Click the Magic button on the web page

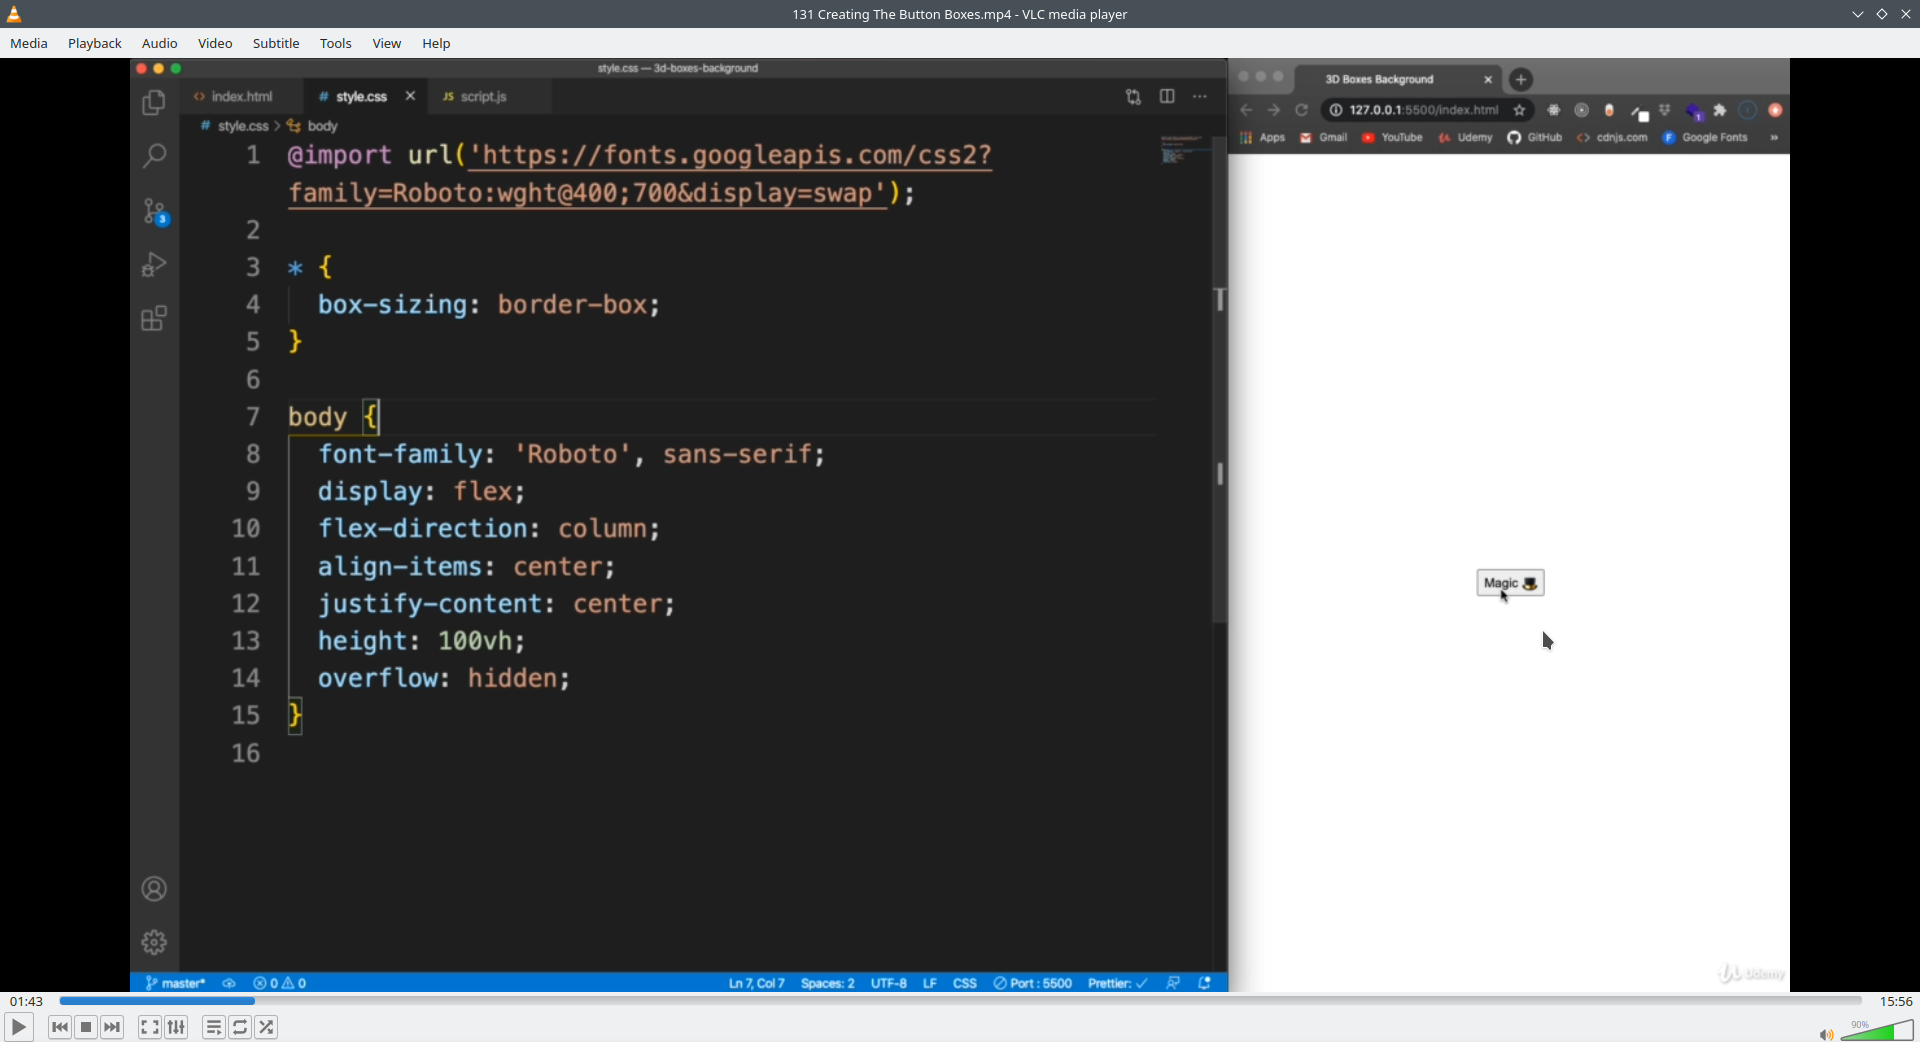(x=1510, y=583)
